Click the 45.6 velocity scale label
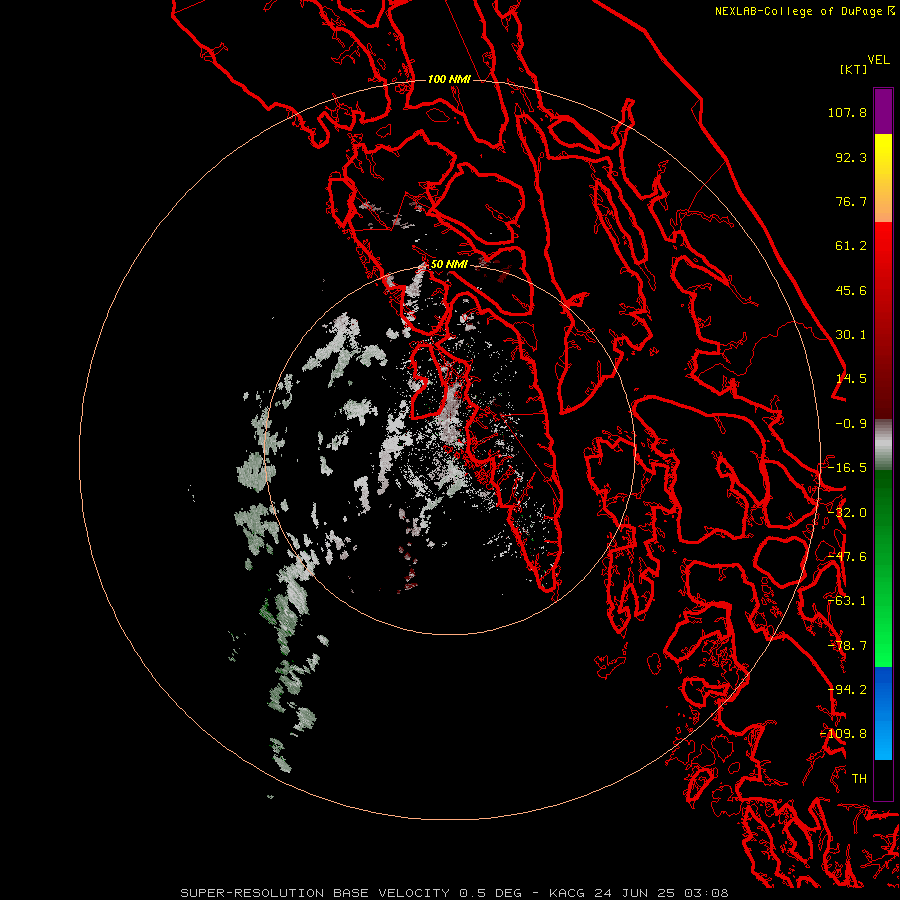Viewport: 900px width, 900px height. (851, 290)
